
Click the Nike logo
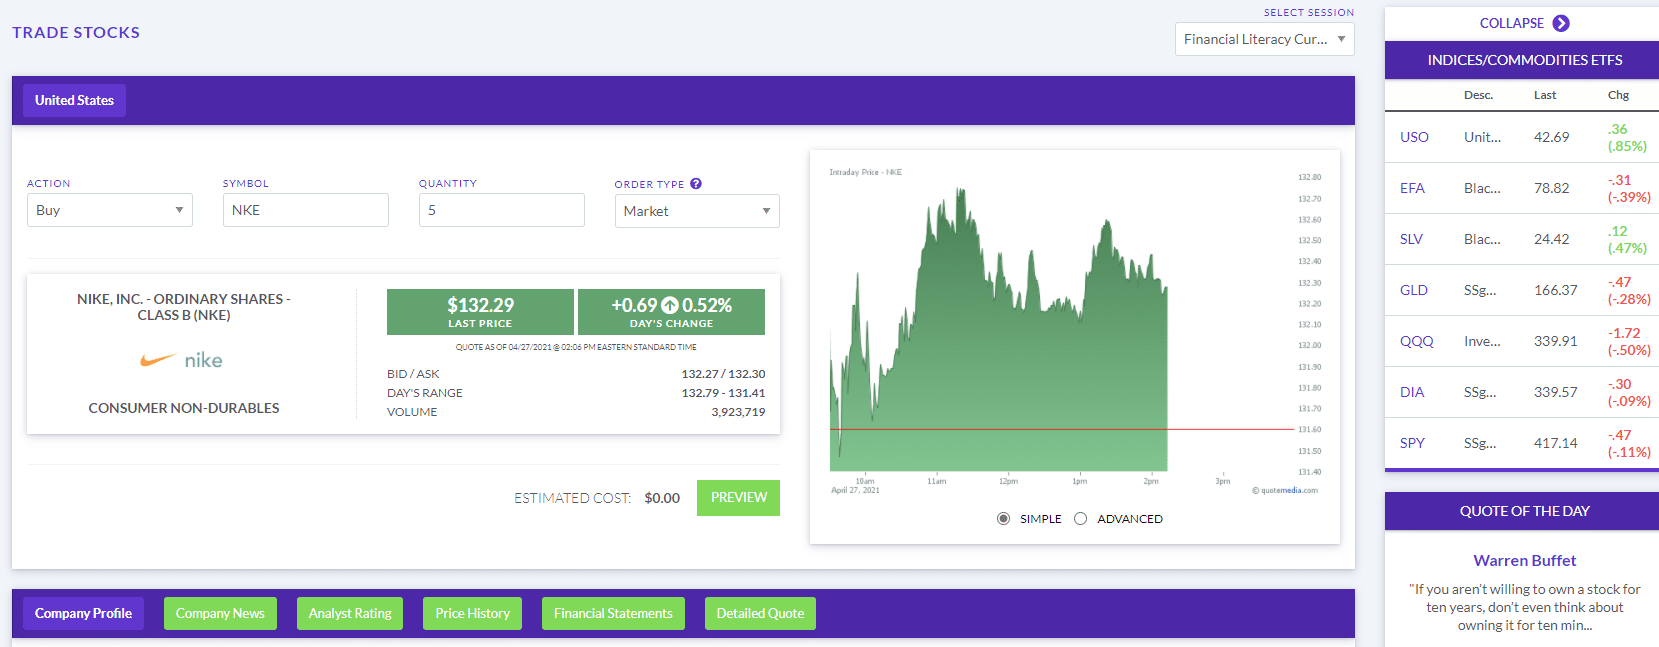click(x=182, y=360)
